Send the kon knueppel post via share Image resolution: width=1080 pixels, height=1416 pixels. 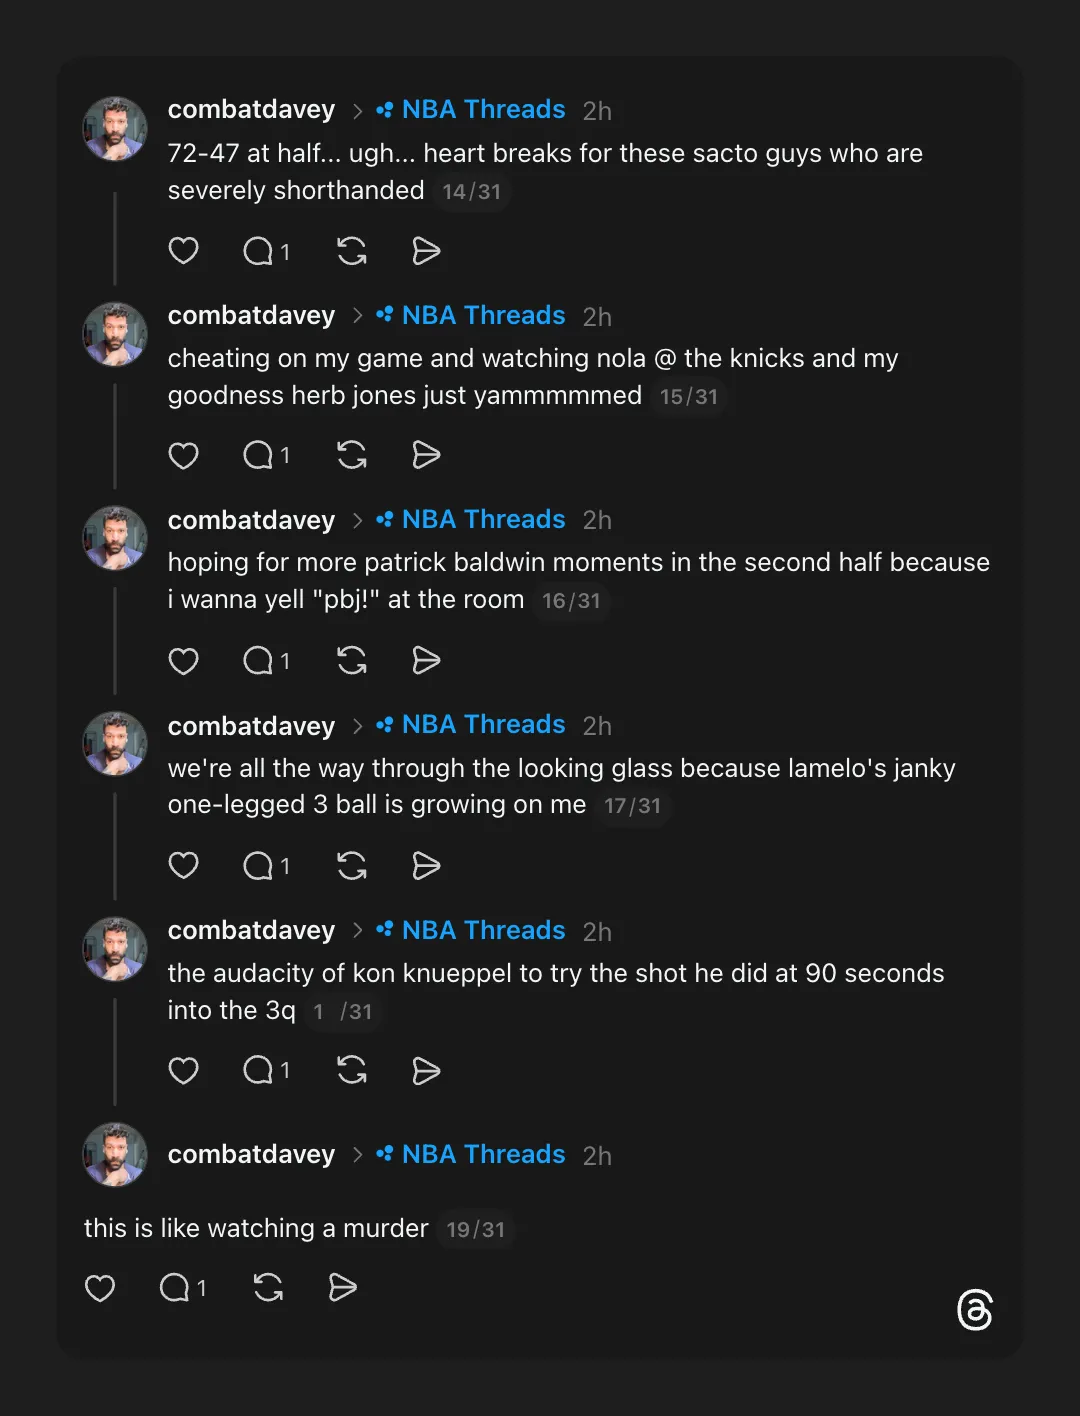426,1071
